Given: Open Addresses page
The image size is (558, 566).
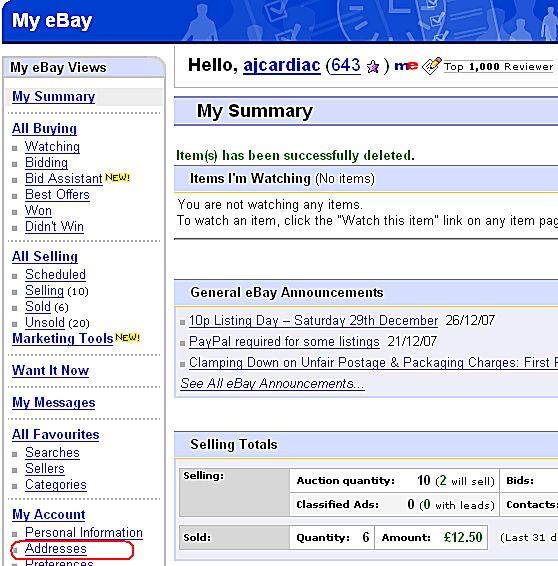Looking at the screenshot, I should [x=56, y=549].
